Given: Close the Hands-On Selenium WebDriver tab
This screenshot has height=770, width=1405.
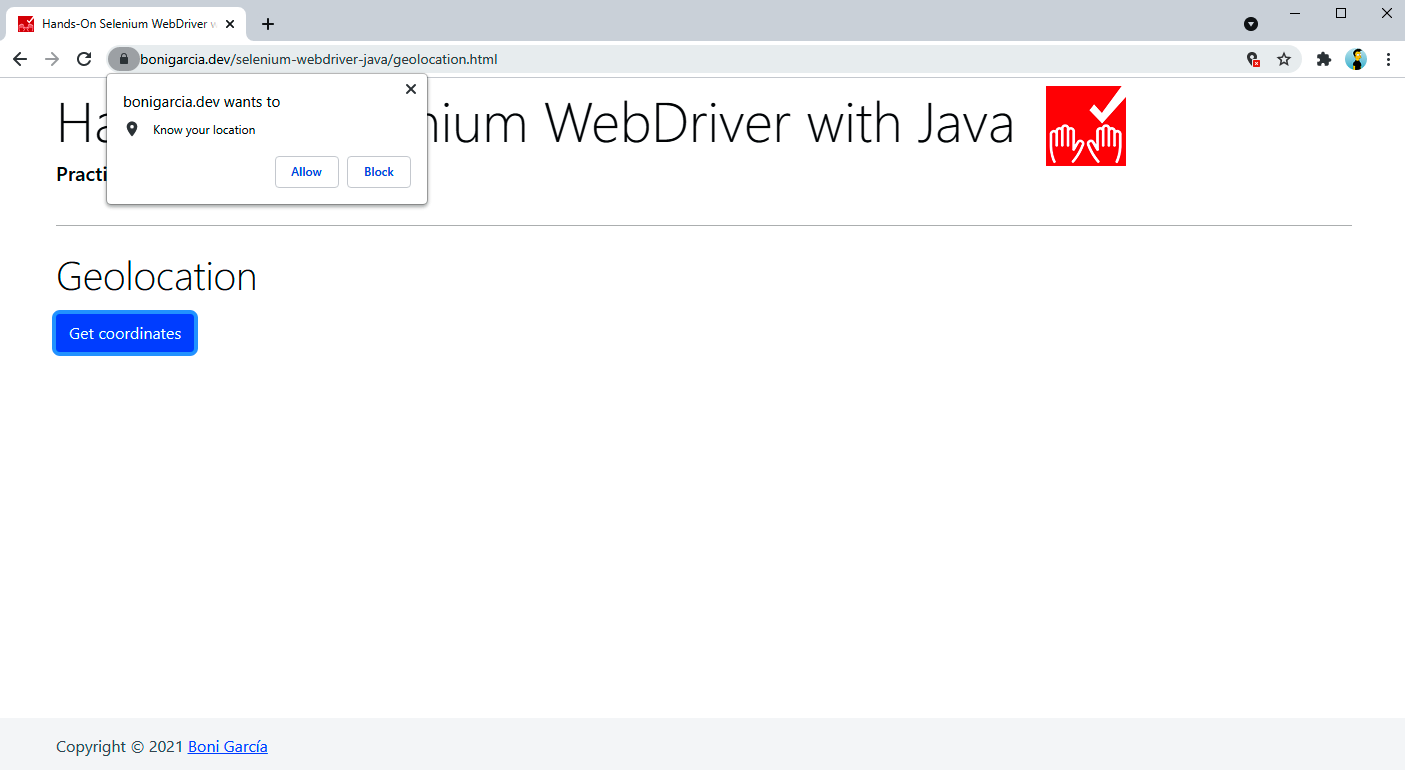Looking at the screenshot, I should (x=230, y=24).
